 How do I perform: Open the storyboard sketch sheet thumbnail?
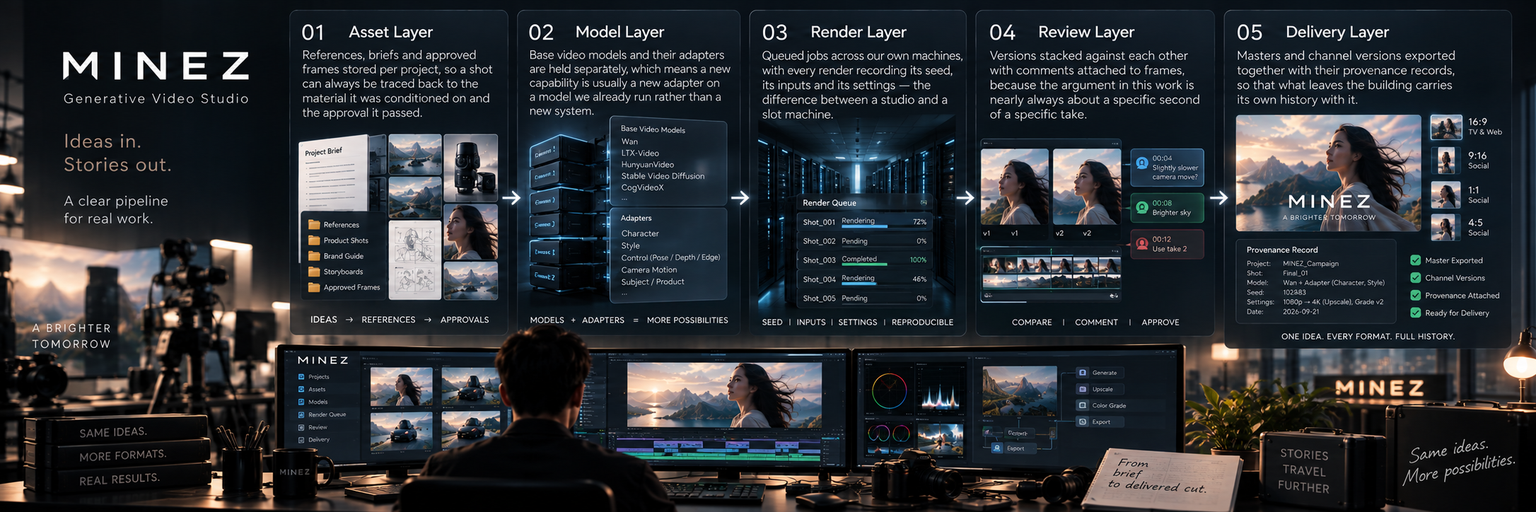414,260
